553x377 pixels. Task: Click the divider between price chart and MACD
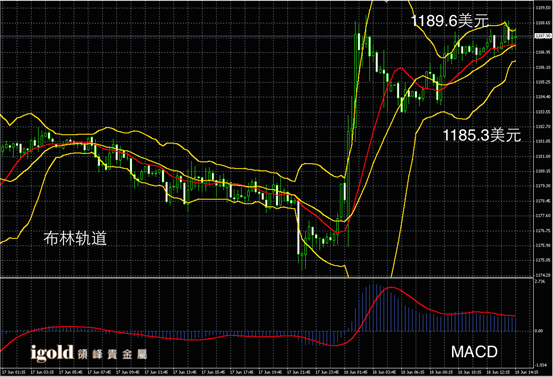(267, 278)
